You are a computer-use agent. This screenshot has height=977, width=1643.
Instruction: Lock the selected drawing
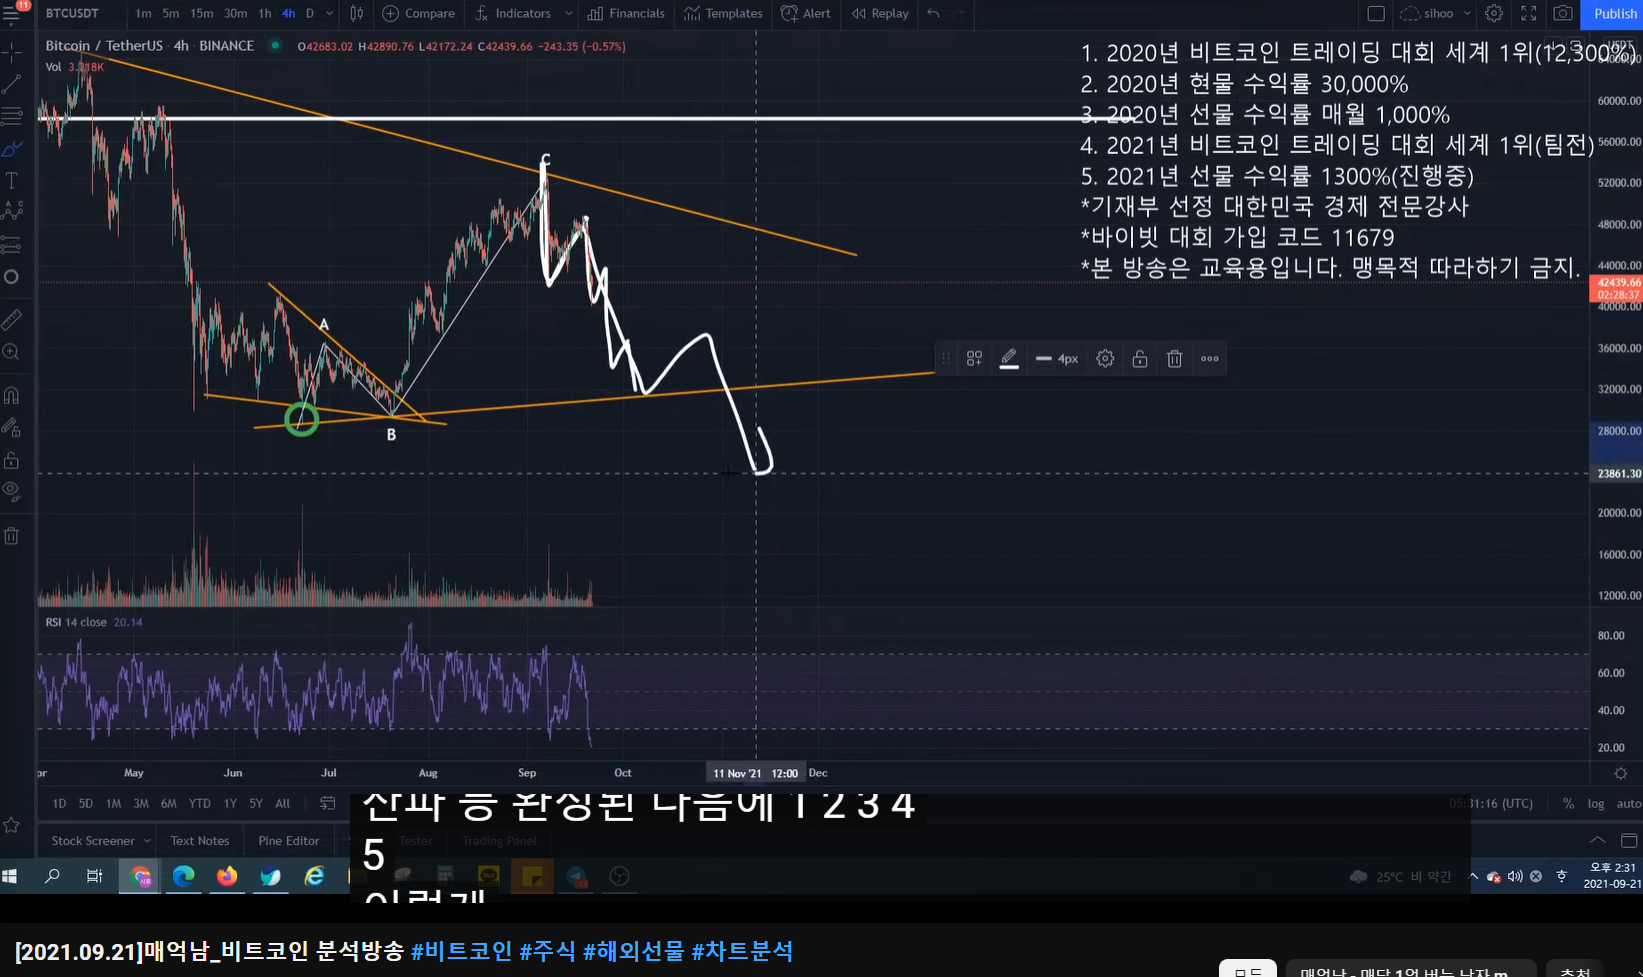tap(1140, 359)
